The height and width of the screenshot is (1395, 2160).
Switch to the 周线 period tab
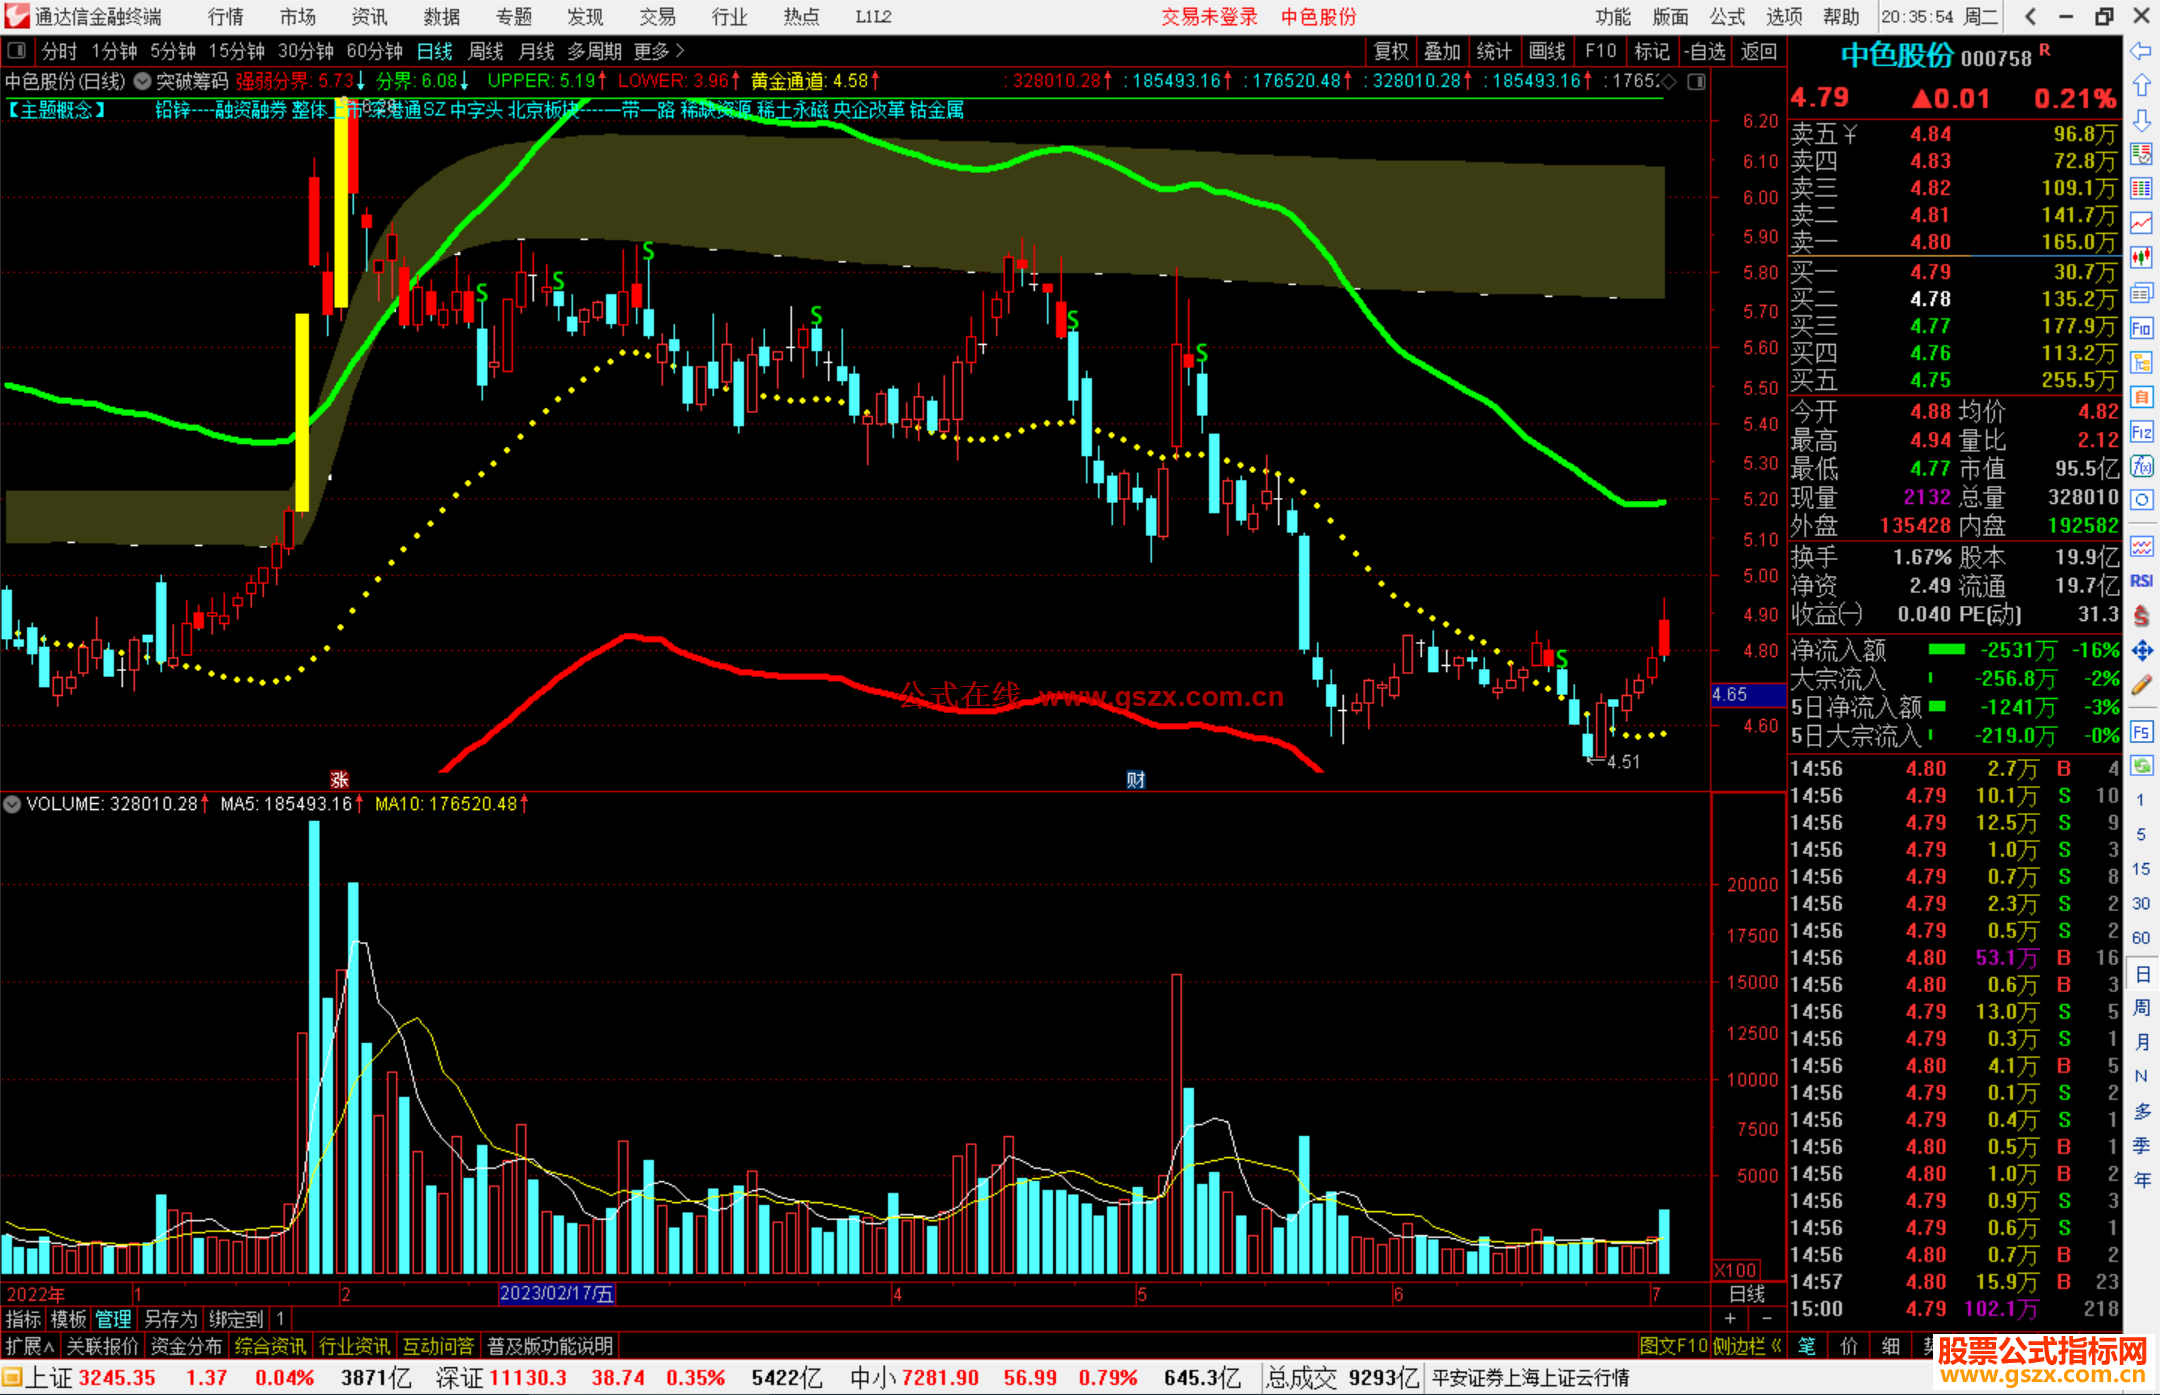pyautogui.click(x=486, y=50)
